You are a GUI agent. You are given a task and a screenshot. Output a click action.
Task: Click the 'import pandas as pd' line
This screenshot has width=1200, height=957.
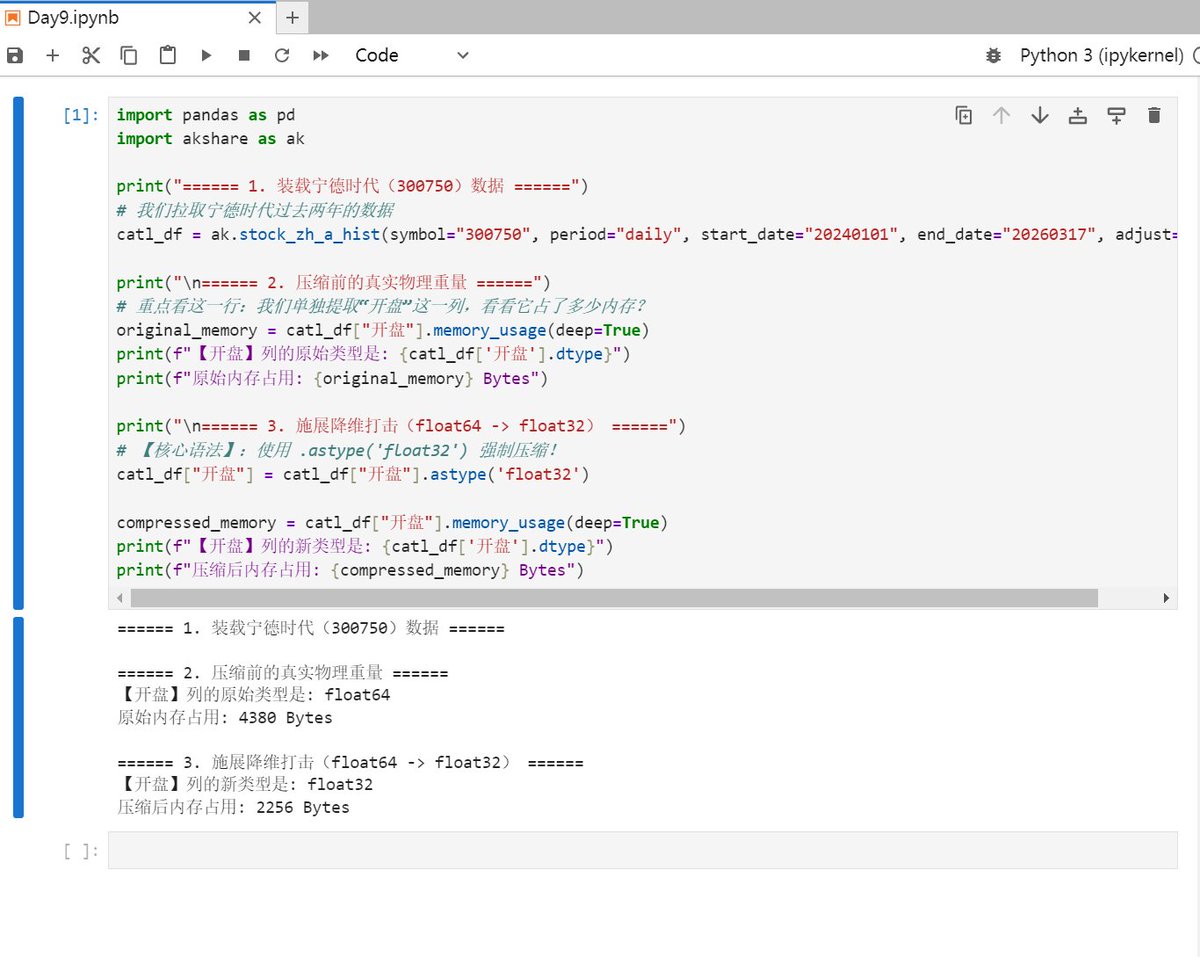206,115
